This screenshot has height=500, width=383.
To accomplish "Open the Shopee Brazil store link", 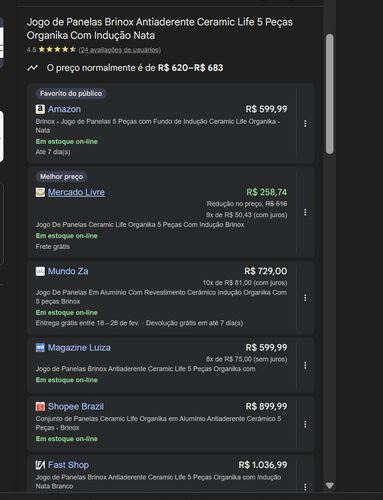I will pos(76,406).
